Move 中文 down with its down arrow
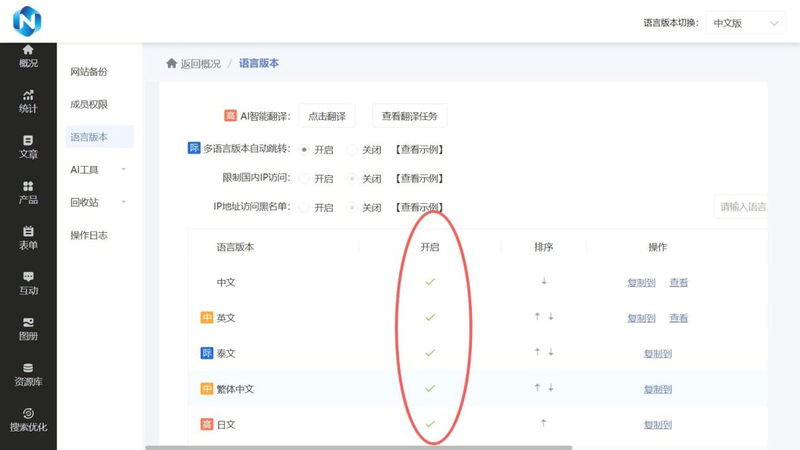 544,281
